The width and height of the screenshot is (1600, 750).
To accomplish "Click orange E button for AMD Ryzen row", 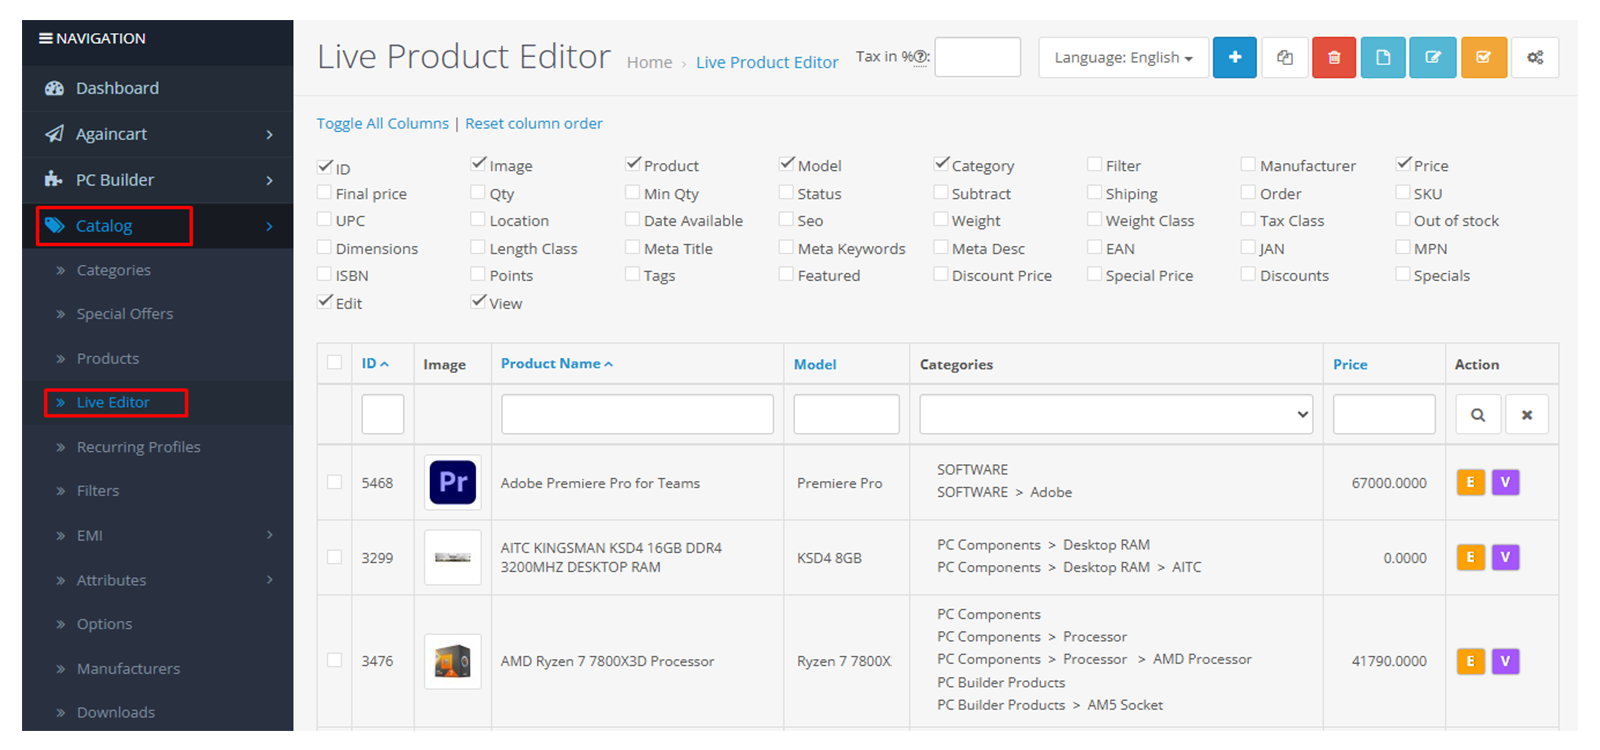I will pos(1470,661).
